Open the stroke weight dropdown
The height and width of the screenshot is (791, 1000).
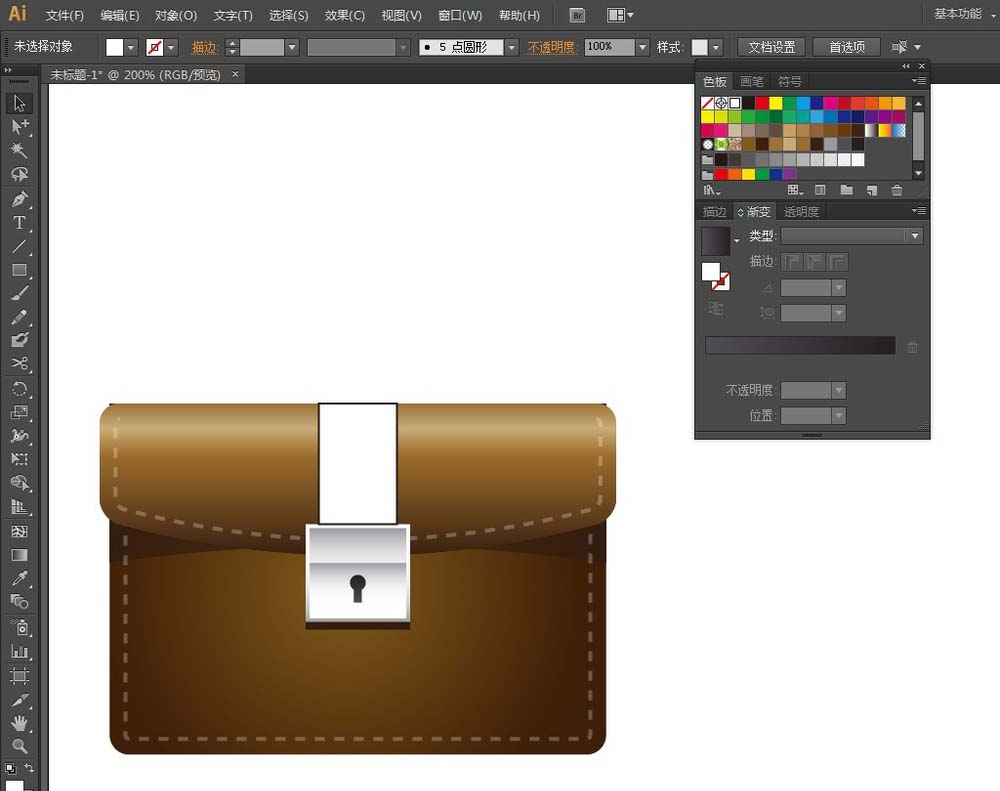point(291,47)
